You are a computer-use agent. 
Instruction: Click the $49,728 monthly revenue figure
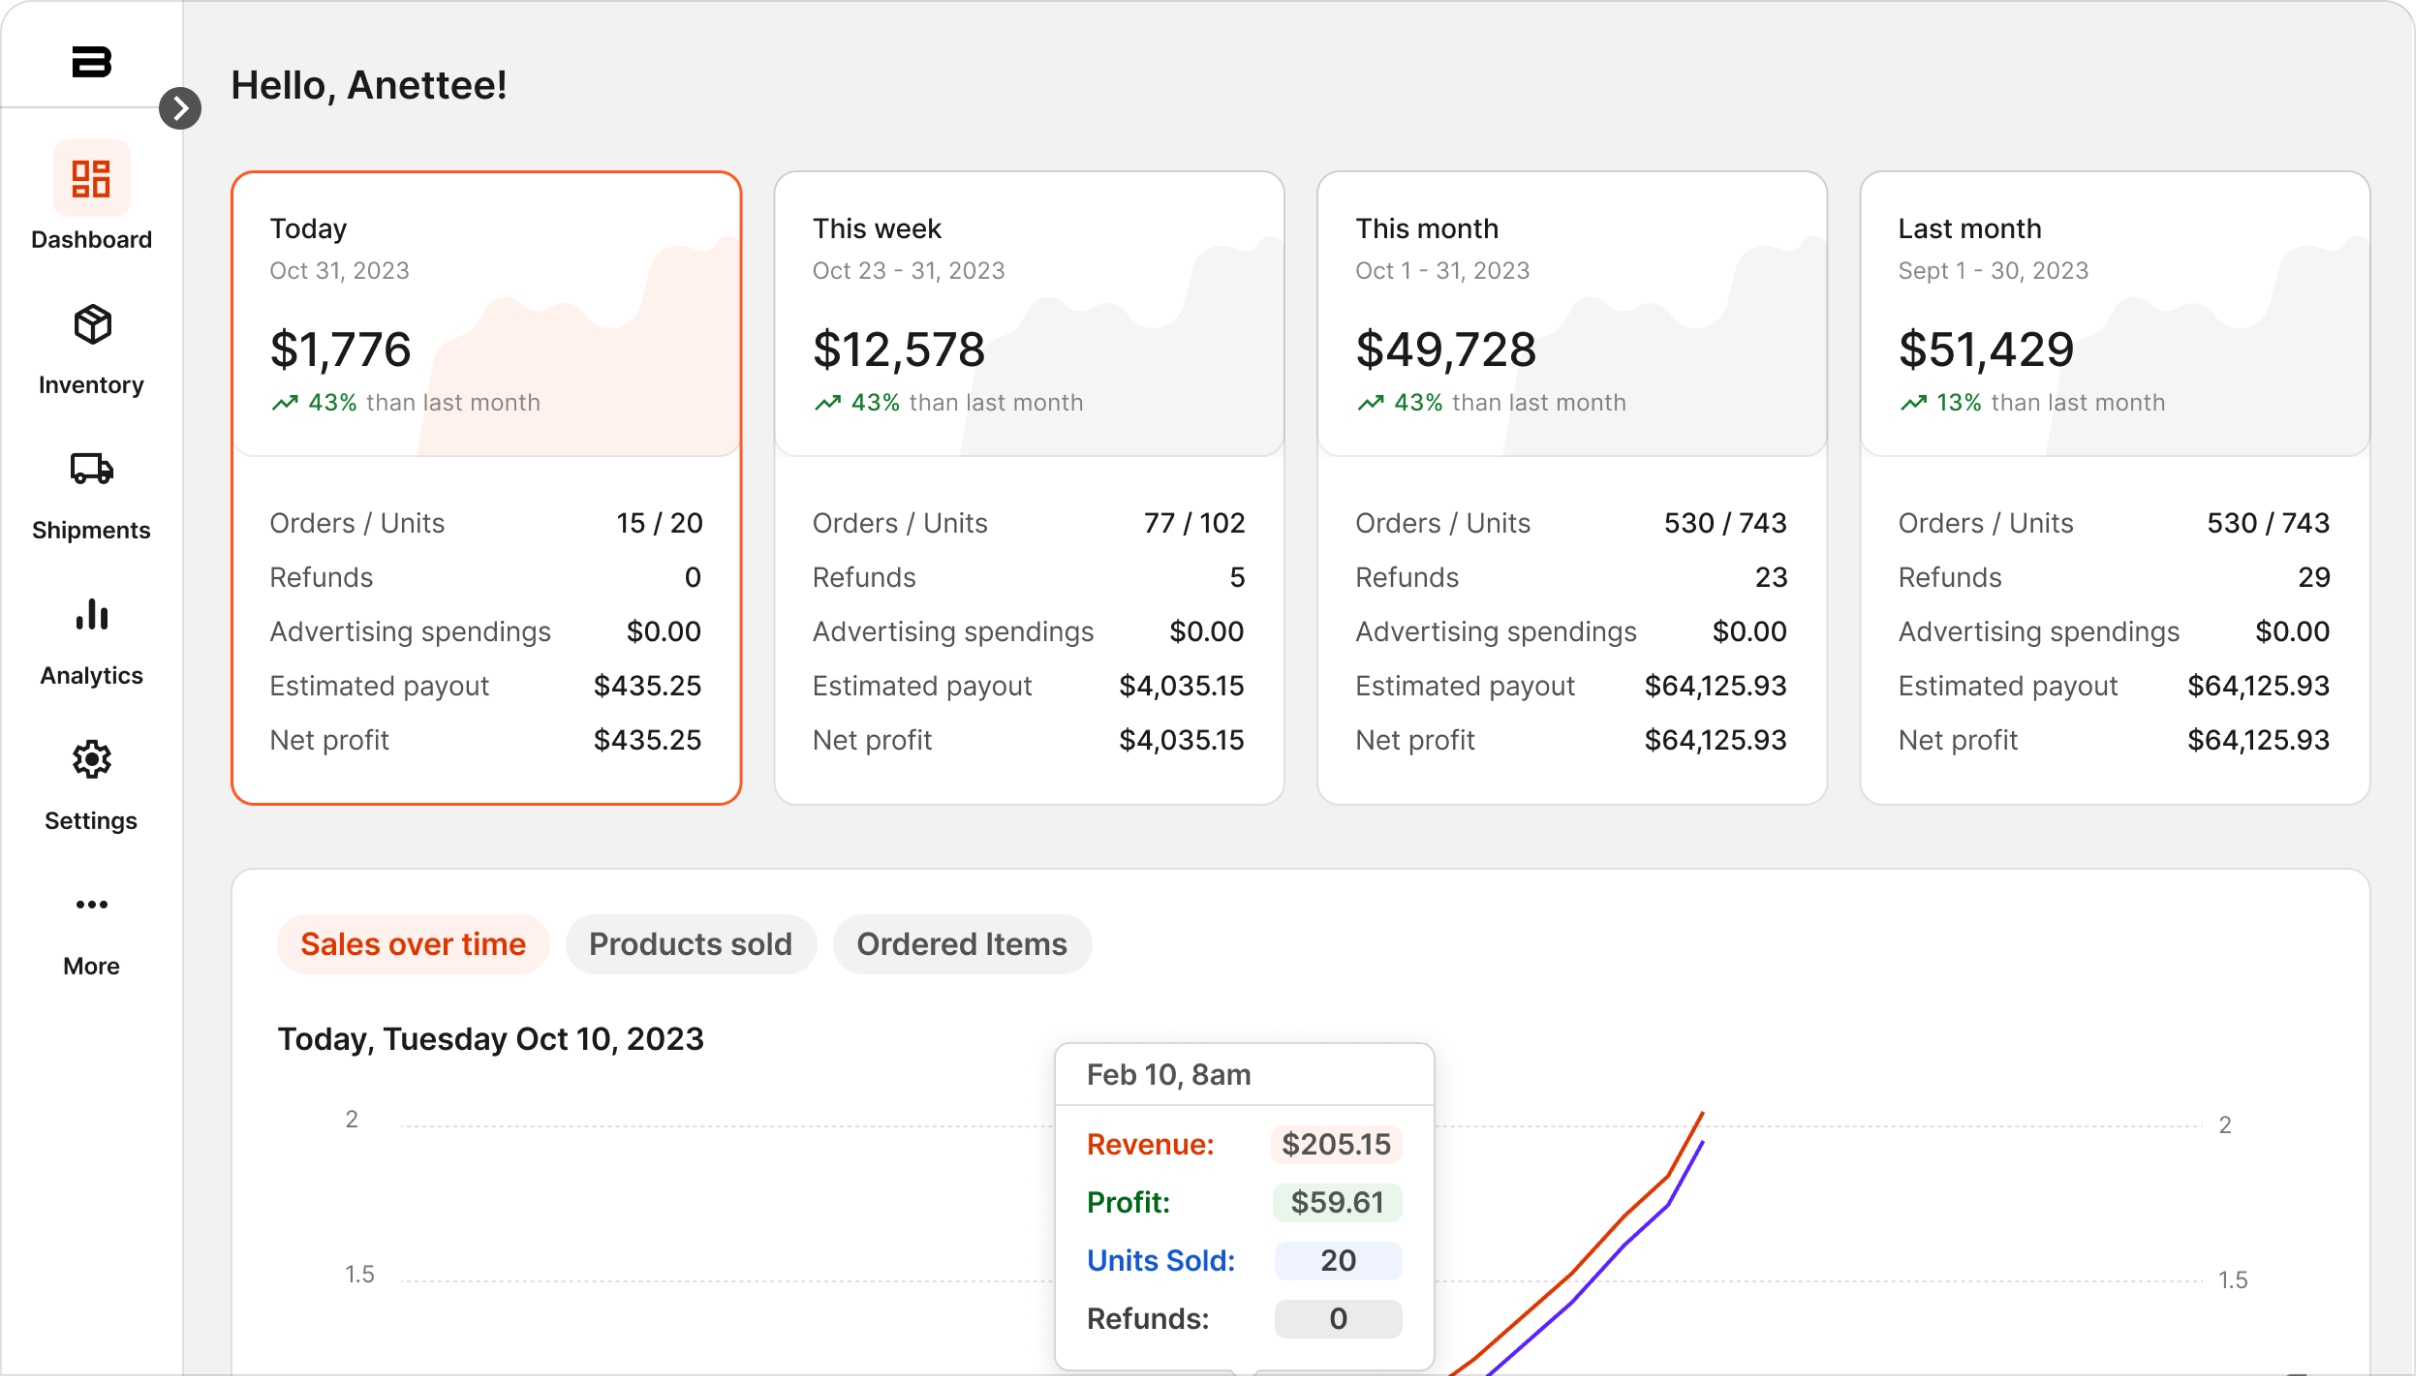(1446, 350)
